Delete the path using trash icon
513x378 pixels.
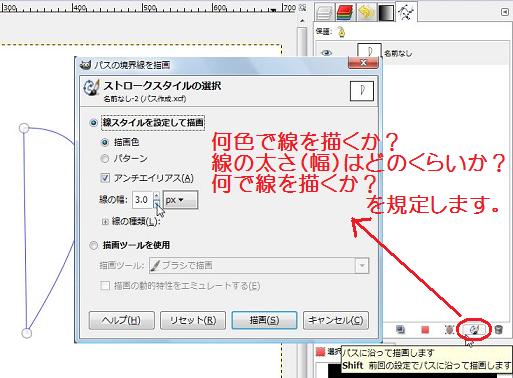pyautogui.click(x=498, y=330)
